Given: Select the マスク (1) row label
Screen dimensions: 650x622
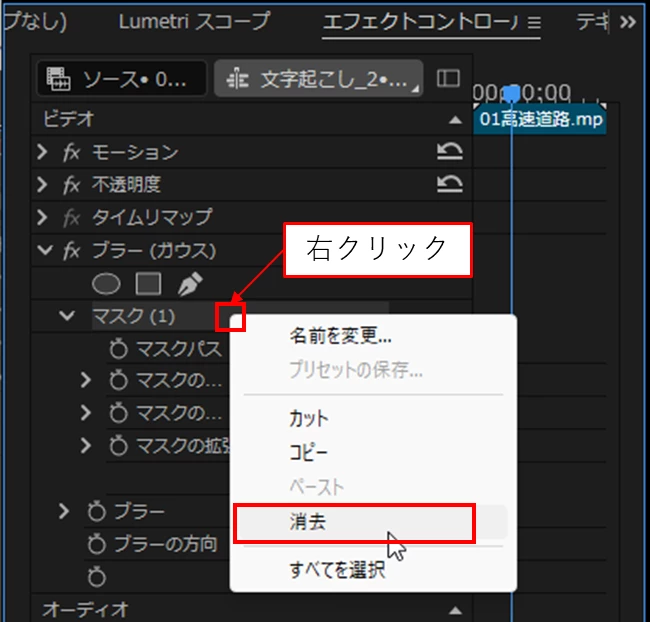Looking at the screenshot, I should 133,316.
